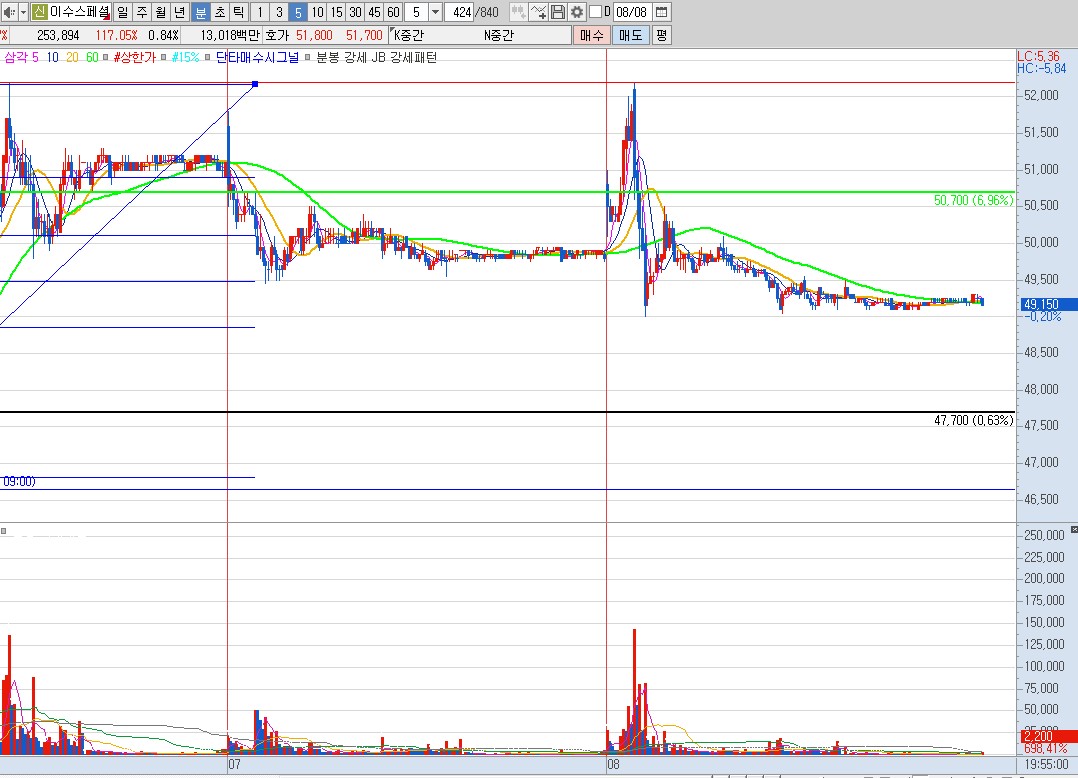Click the bid price 51,800
The height and width of the screenshot is (778, 1078).
point(314,35)
